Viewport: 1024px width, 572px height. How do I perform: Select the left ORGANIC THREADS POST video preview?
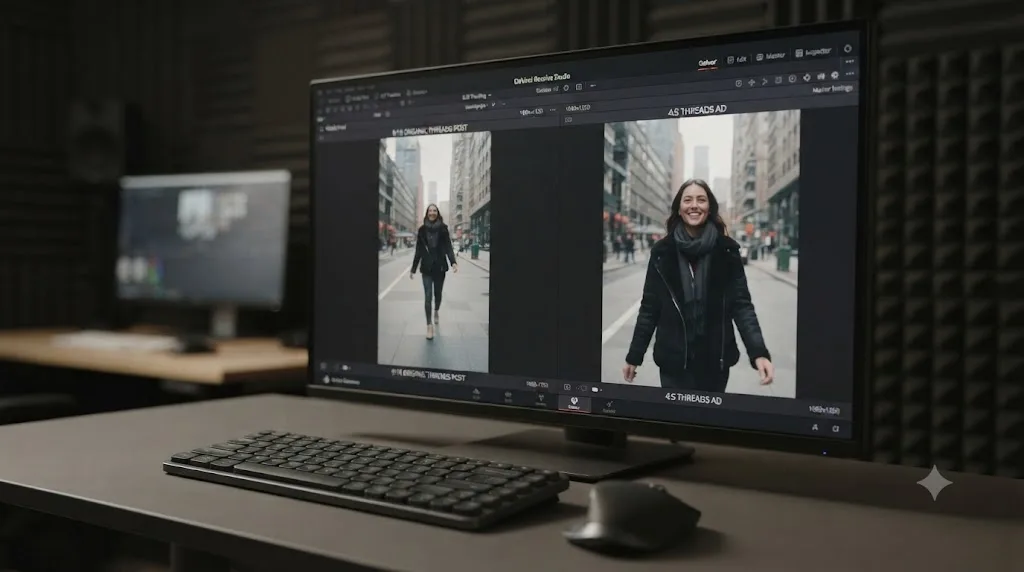(434, 253)
